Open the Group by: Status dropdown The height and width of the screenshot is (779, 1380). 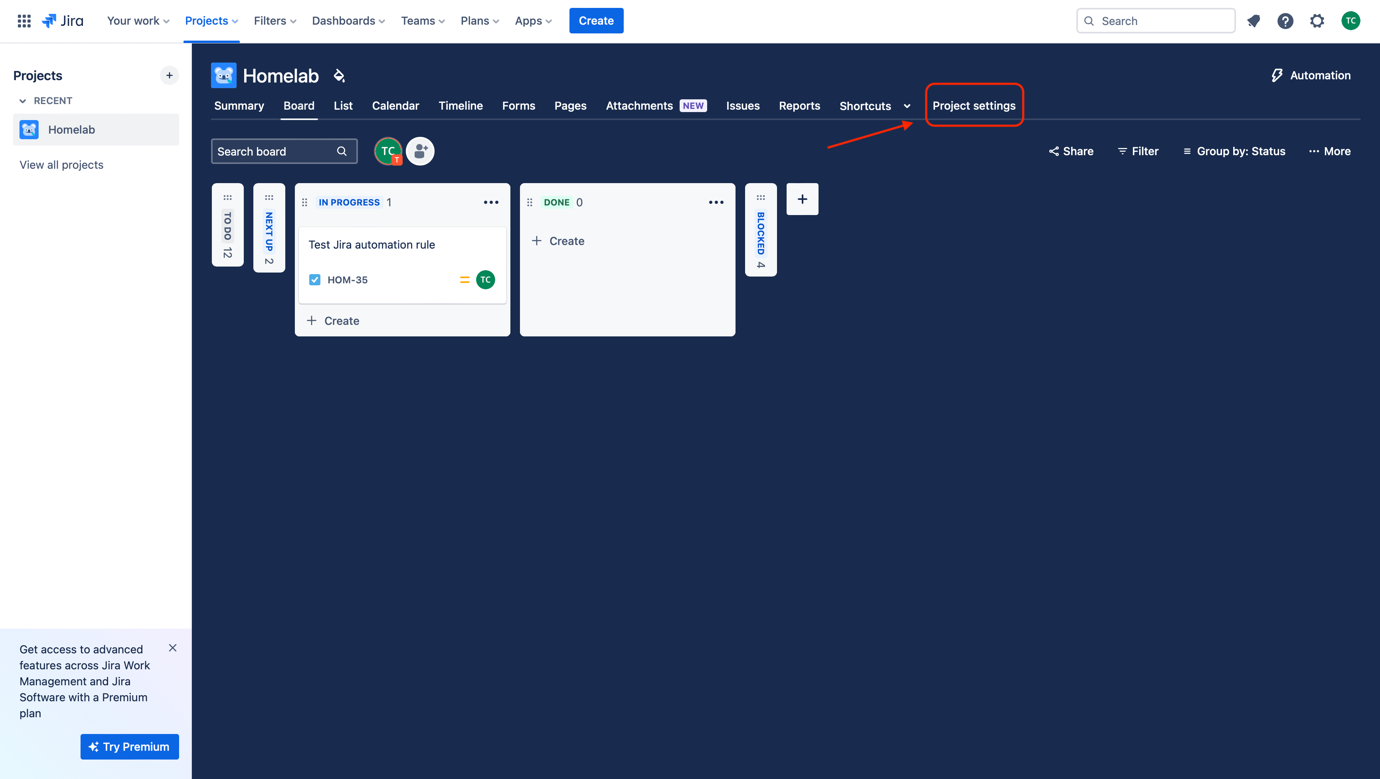point(1234,152)
